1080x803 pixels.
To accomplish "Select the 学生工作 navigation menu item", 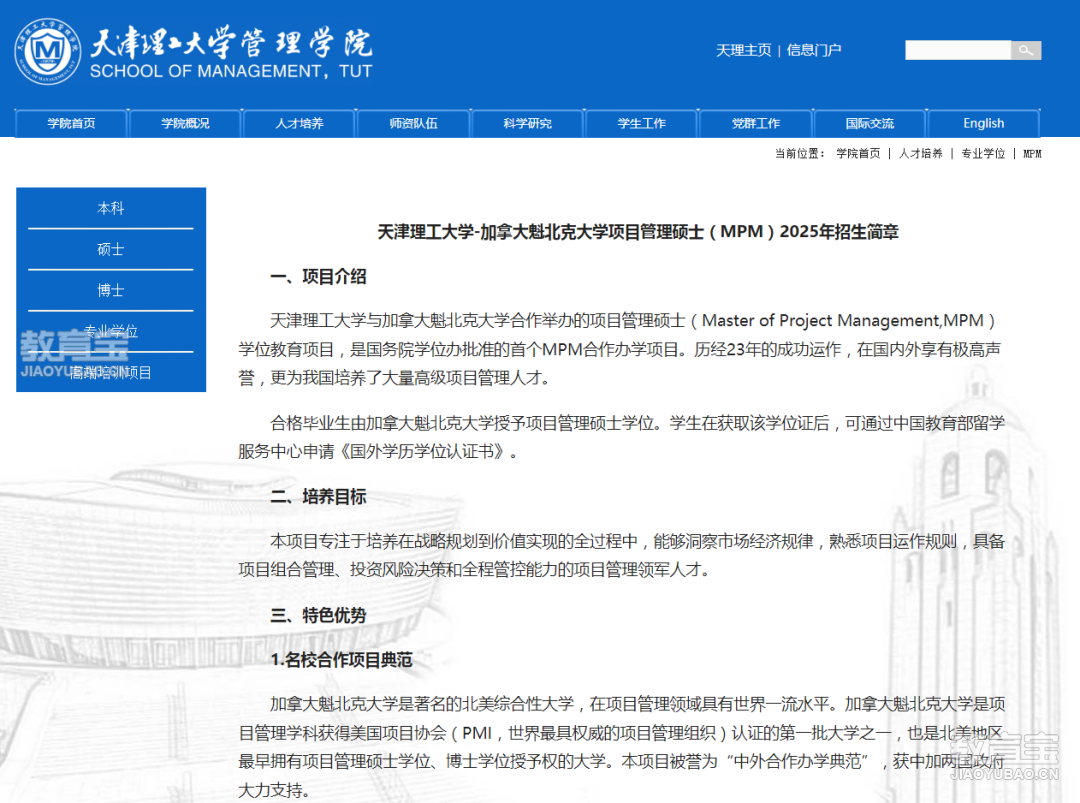I will (x=641, y=123).
